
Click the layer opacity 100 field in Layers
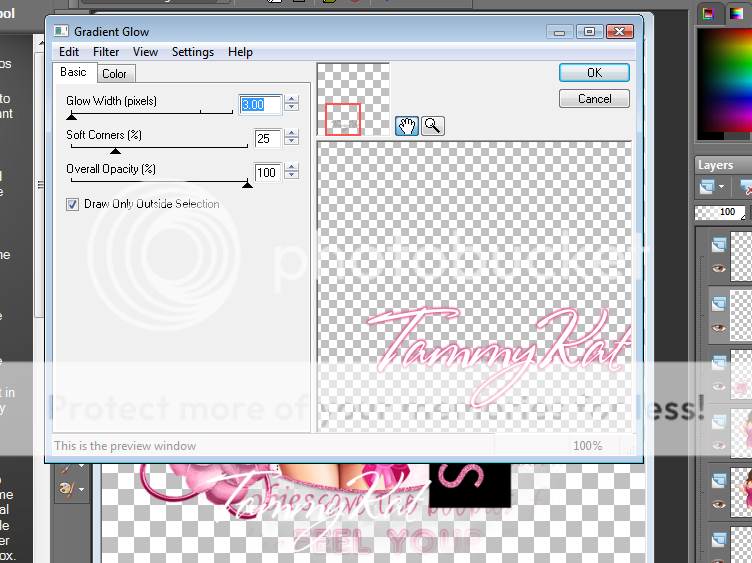point(720,212)
